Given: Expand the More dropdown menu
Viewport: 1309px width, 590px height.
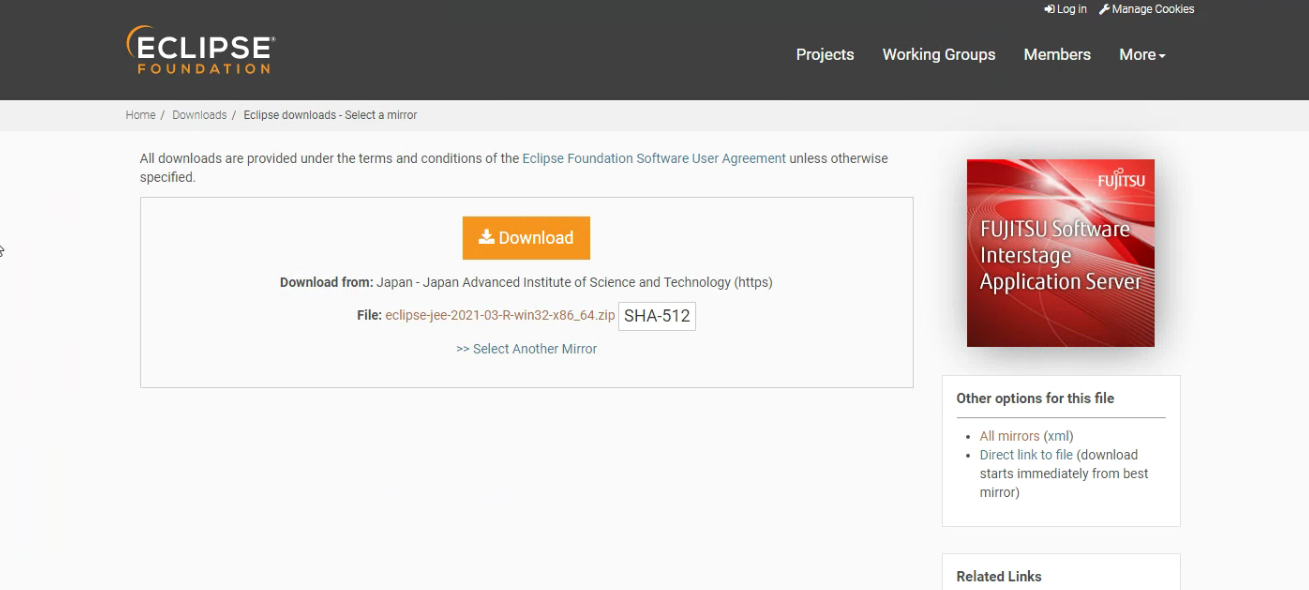Looking at the screenshot, I should pyautogui.click(x=1143, y=55).
